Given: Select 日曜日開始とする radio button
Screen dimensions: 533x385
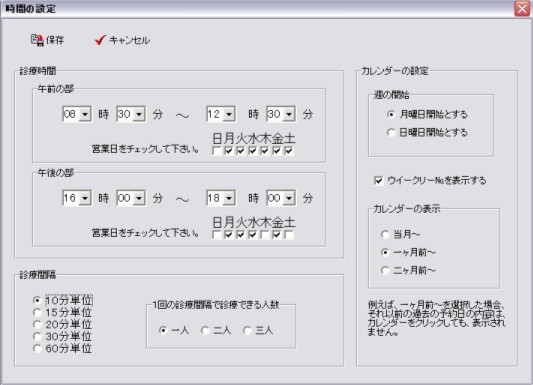Looking at the screenshot, I should [x=391, y=133].
